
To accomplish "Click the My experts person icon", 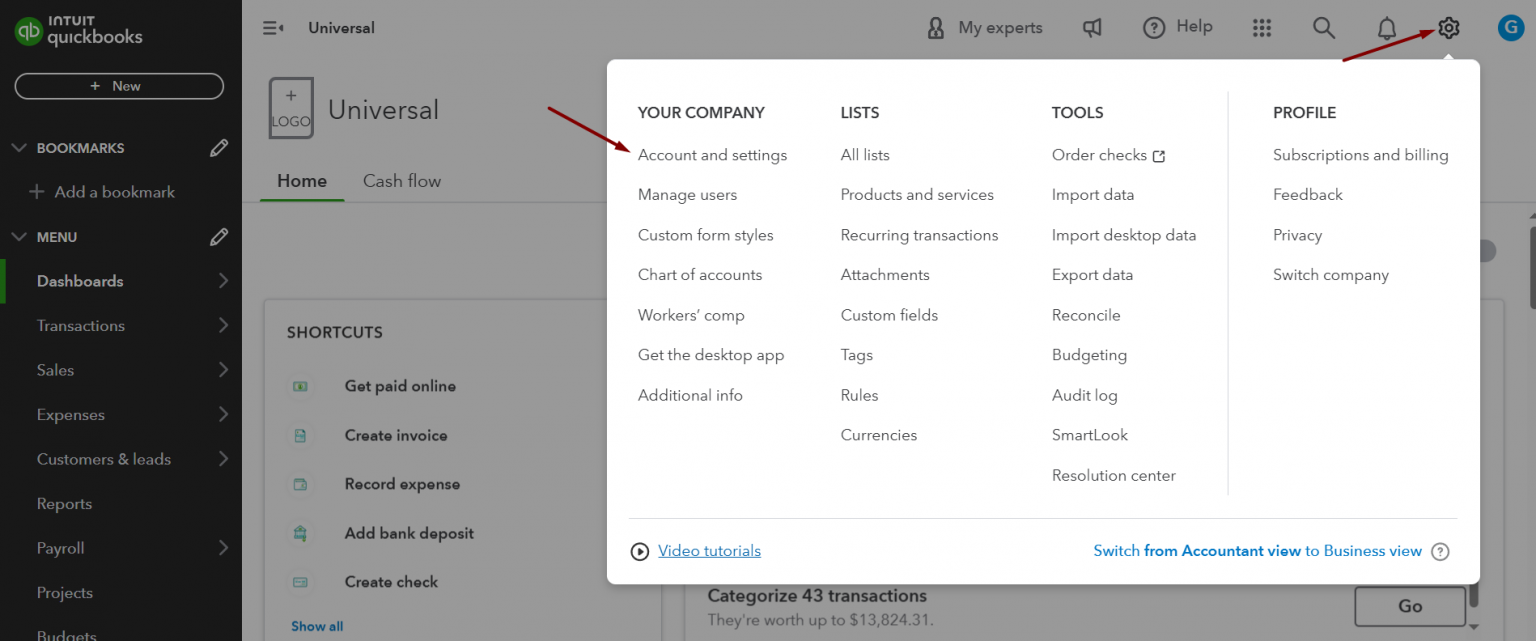I will pyautogui.click(x=936, y=28).
